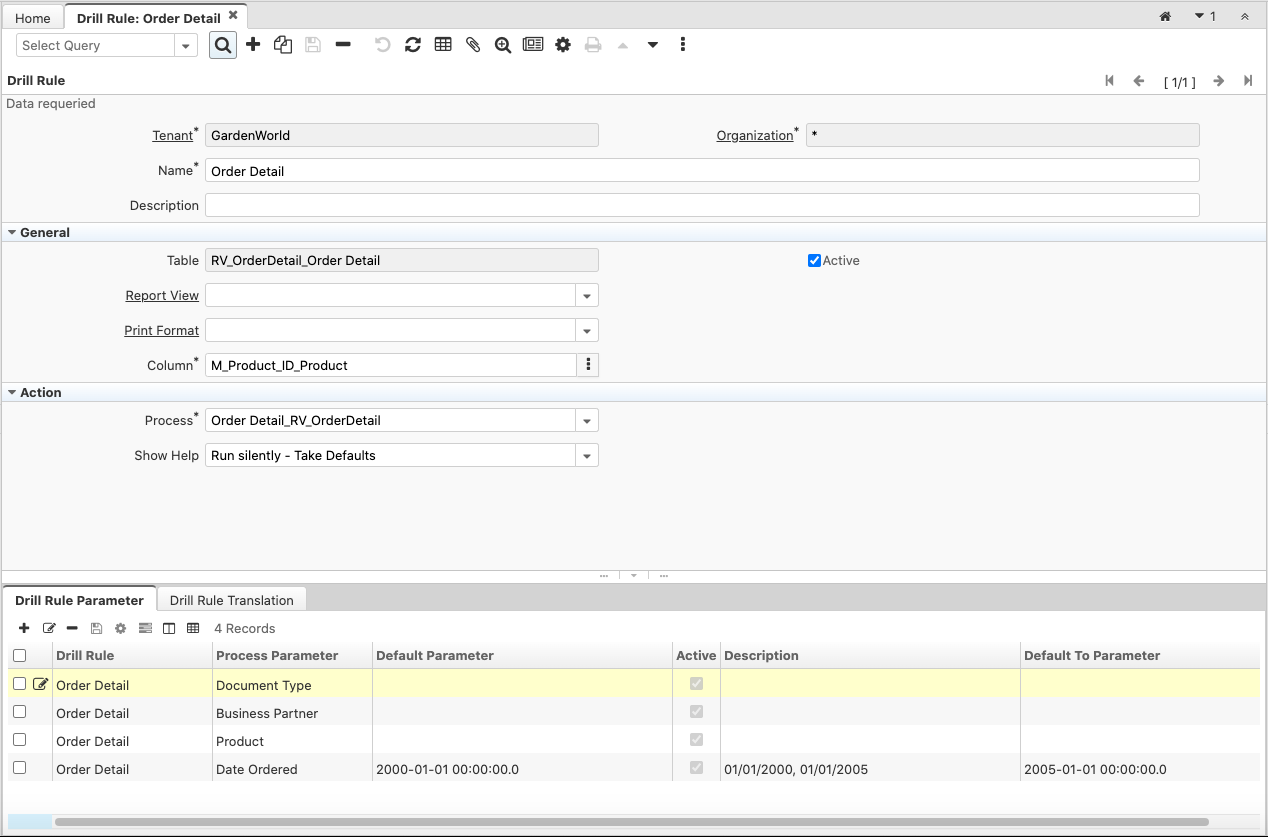1268x837 pixels.
Task: Open the Report View dropdown
Action: (x=587, y=296)
